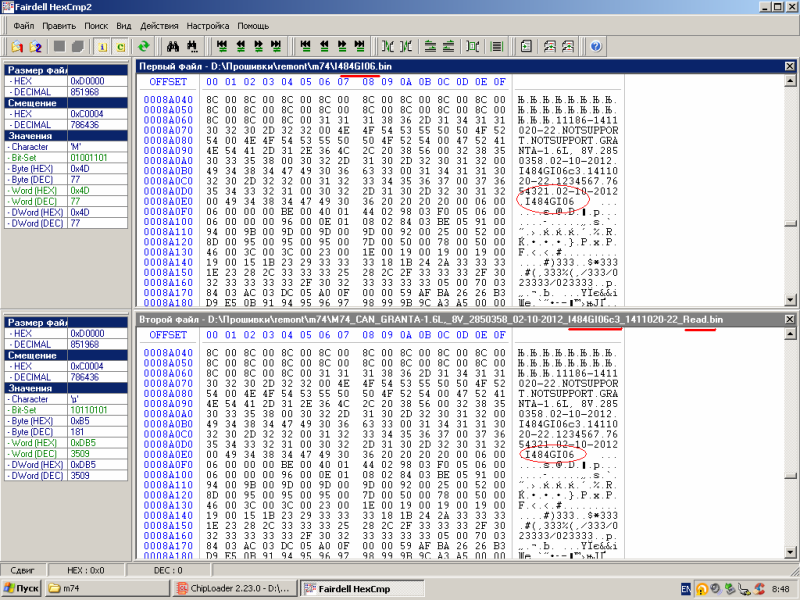This screenshot has width=800, height=600.
Task: Click the blue question mark help icon
Action: (596, 46)
